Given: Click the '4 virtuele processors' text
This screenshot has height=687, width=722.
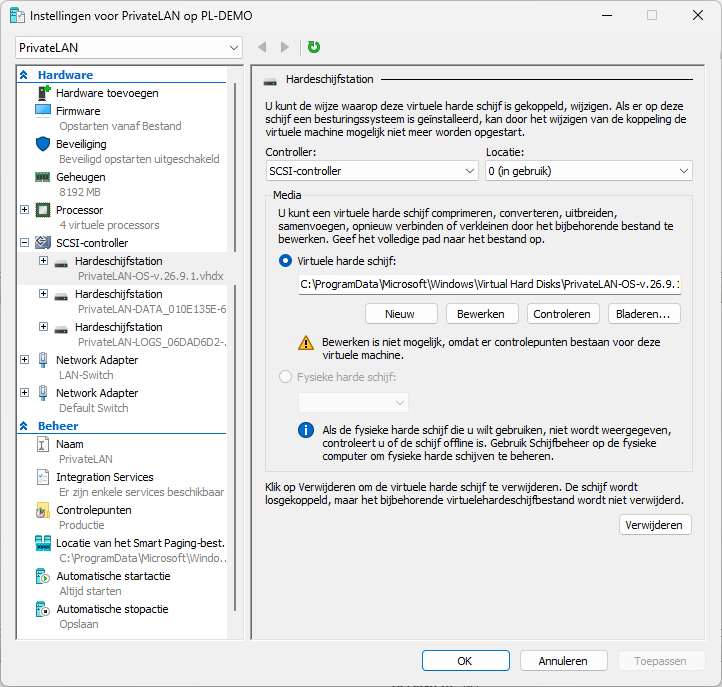Looking at the screenshot, I should pos(109,225).
